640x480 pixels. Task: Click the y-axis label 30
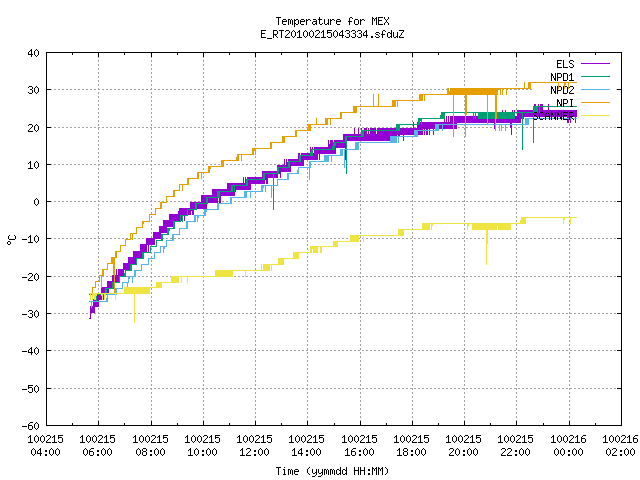(x=33, y=90)
